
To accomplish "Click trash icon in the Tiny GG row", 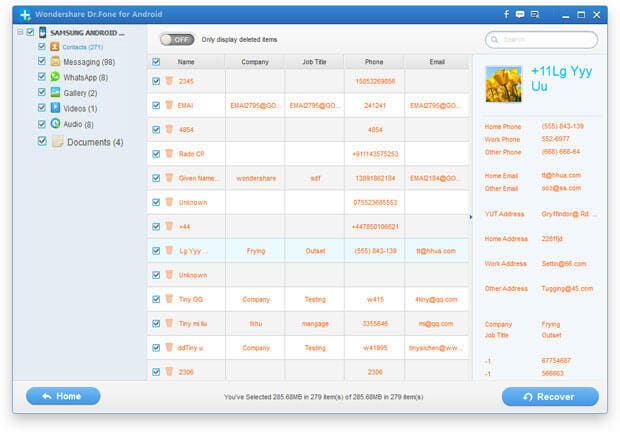I will point(169,299).
